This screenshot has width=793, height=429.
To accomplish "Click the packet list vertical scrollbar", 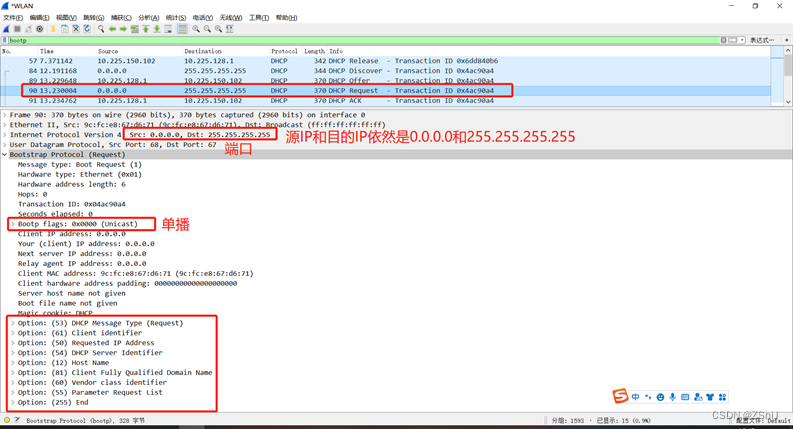I will (787, 76).
